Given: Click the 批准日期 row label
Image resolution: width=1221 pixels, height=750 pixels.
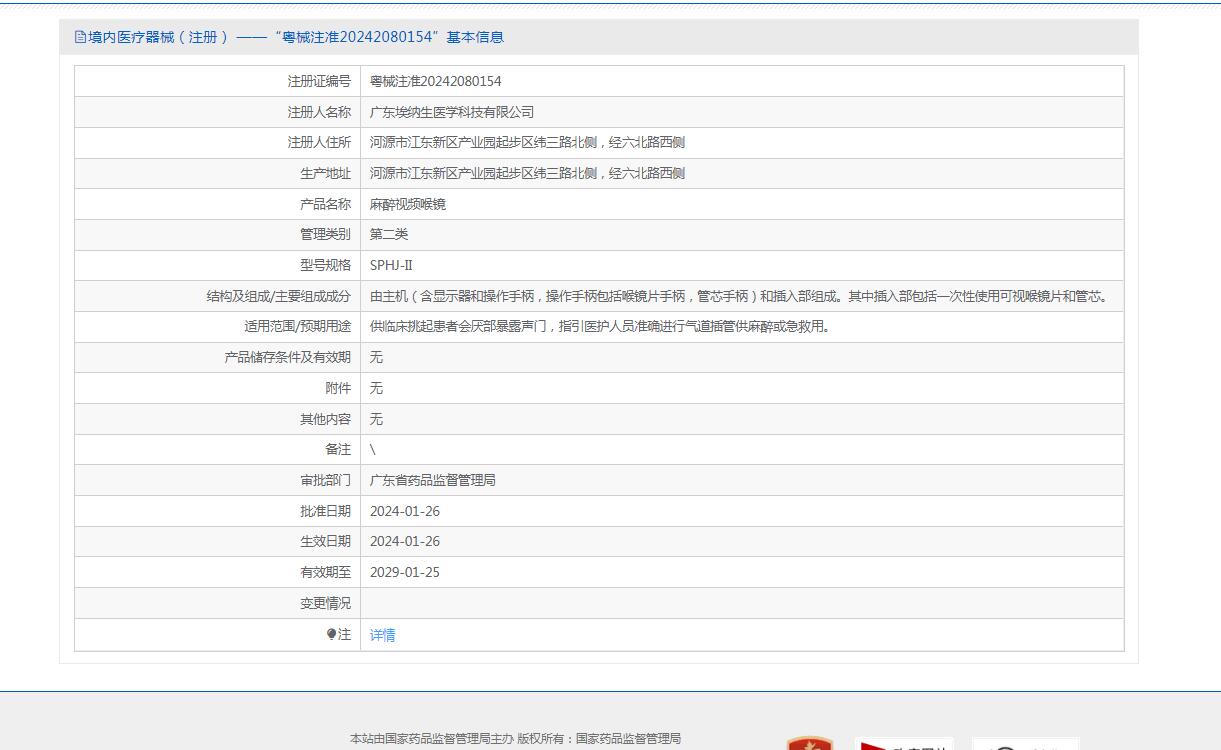Looking at the screenshot, I should pos(325,511).
